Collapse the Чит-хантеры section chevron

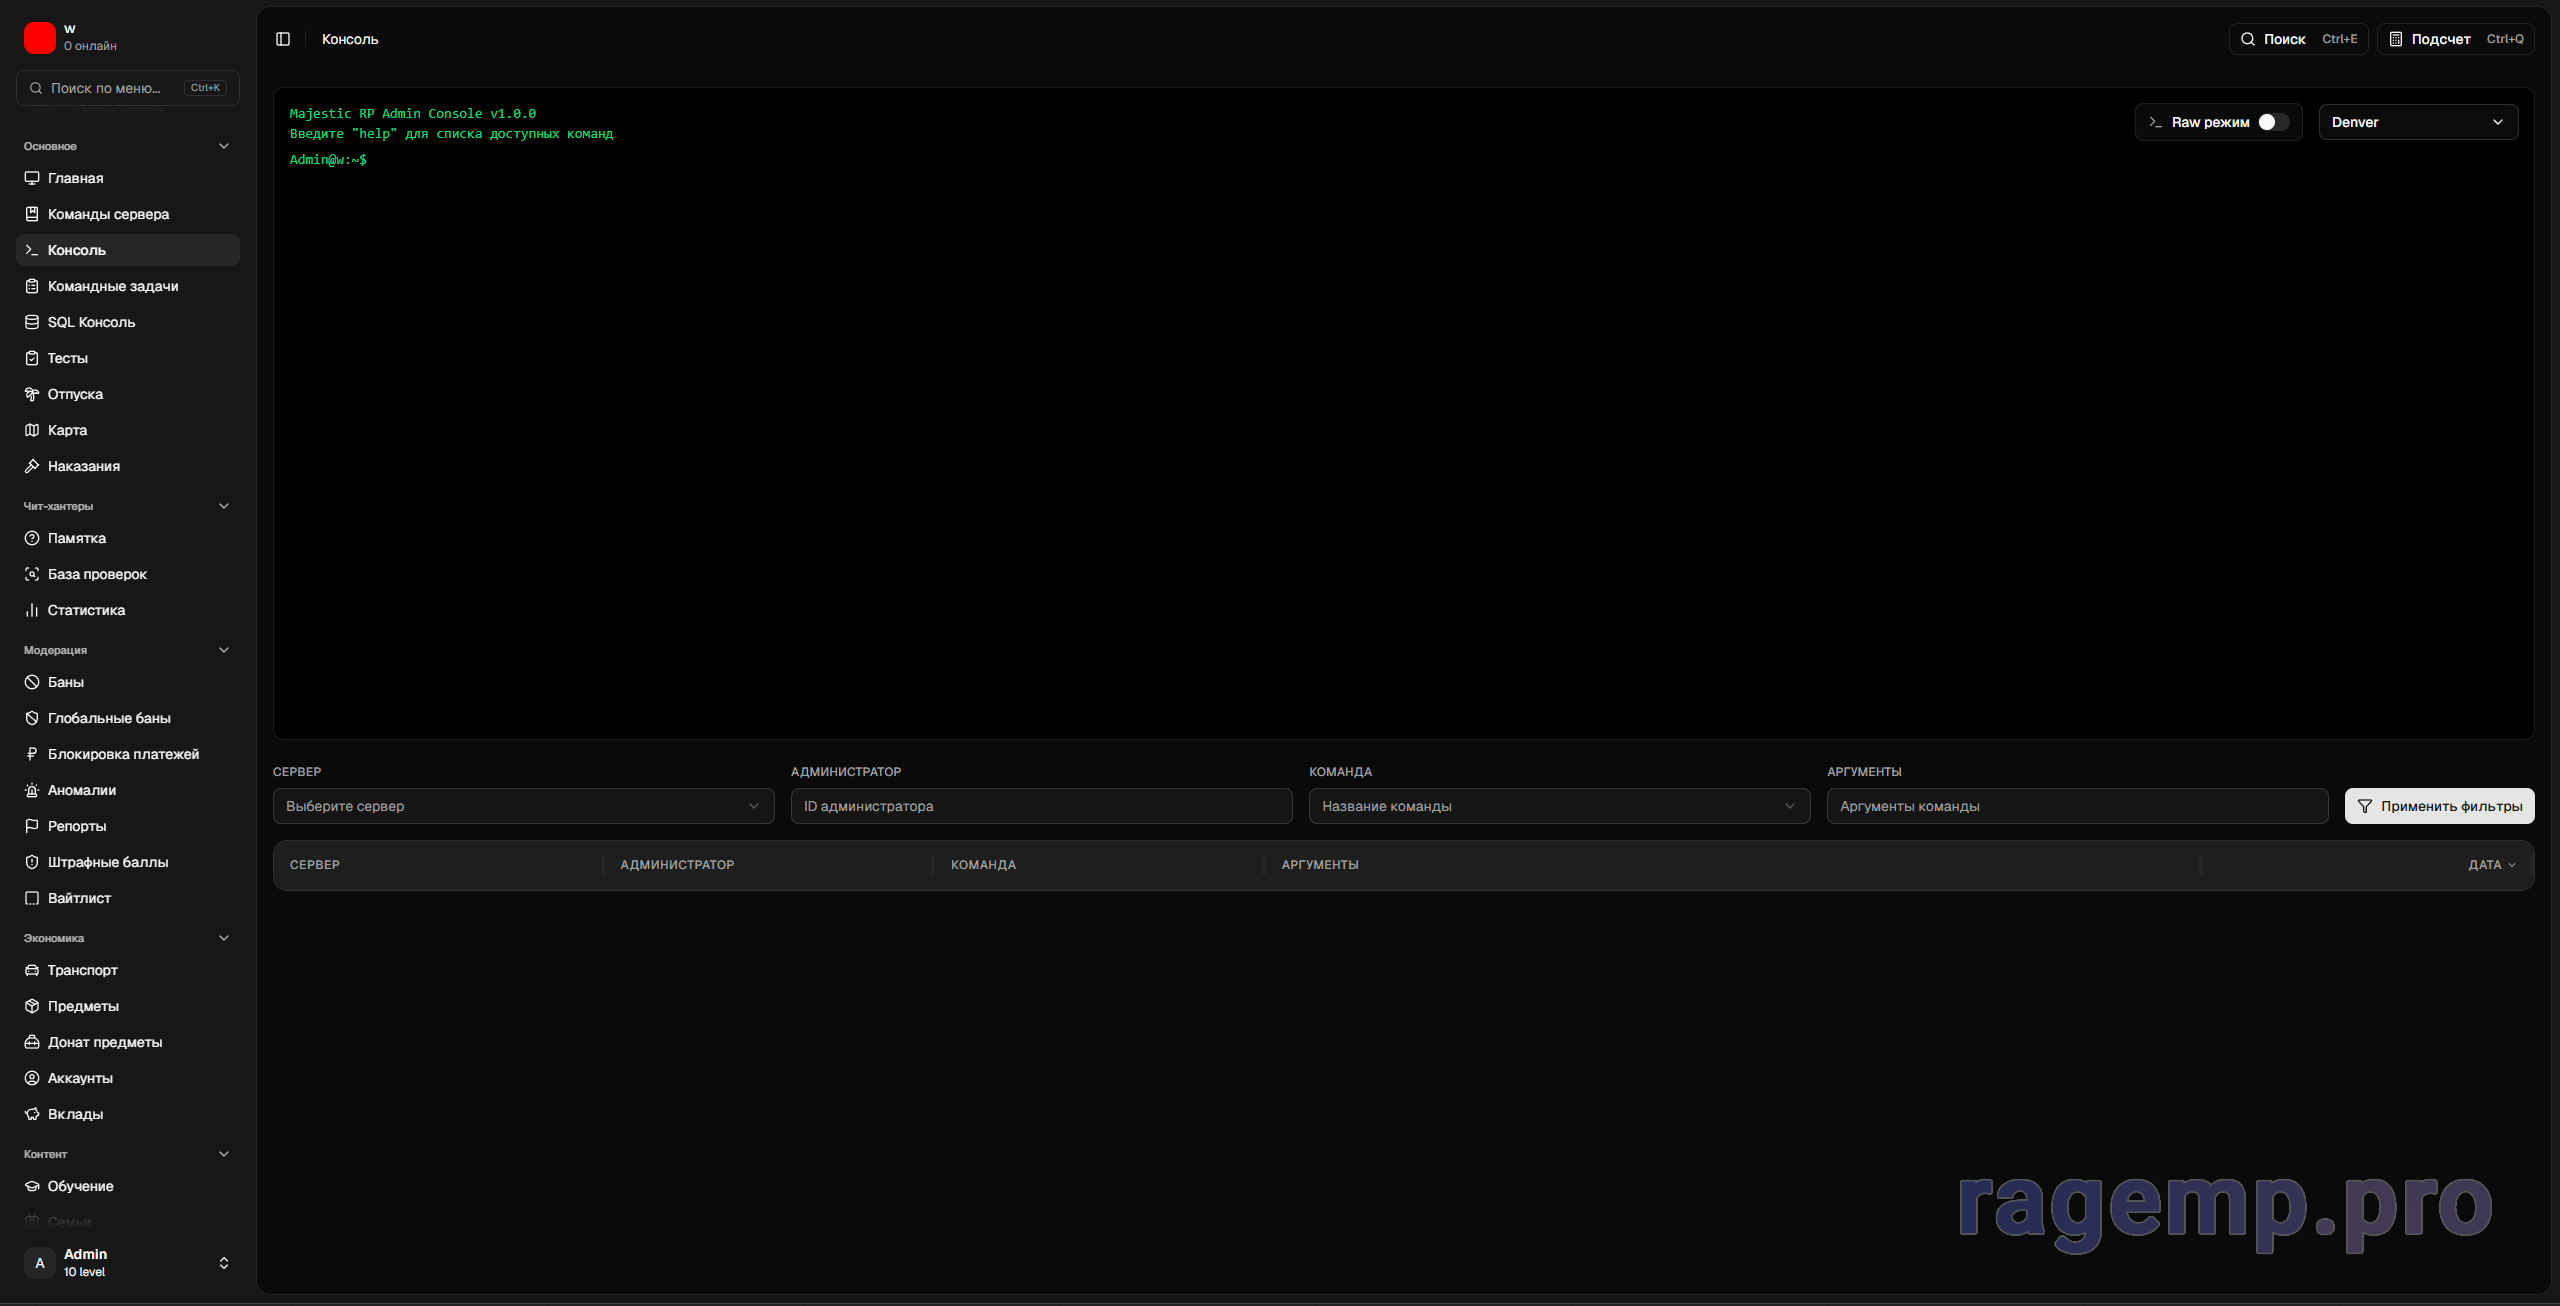[x=224, y=506]
